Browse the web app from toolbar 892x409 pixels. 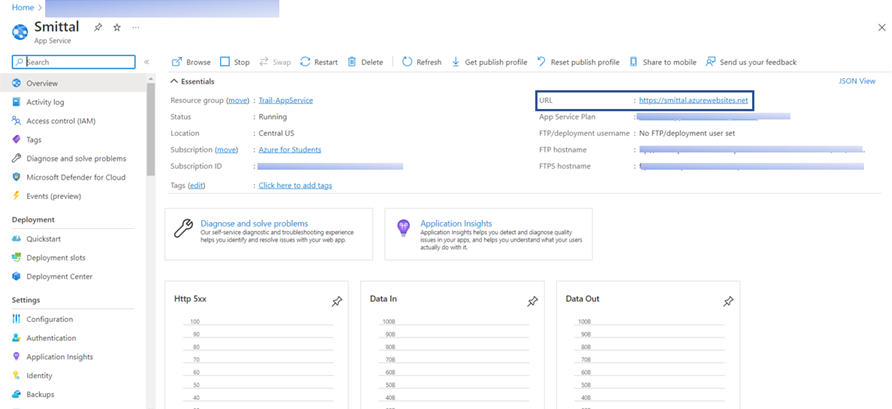191,62
